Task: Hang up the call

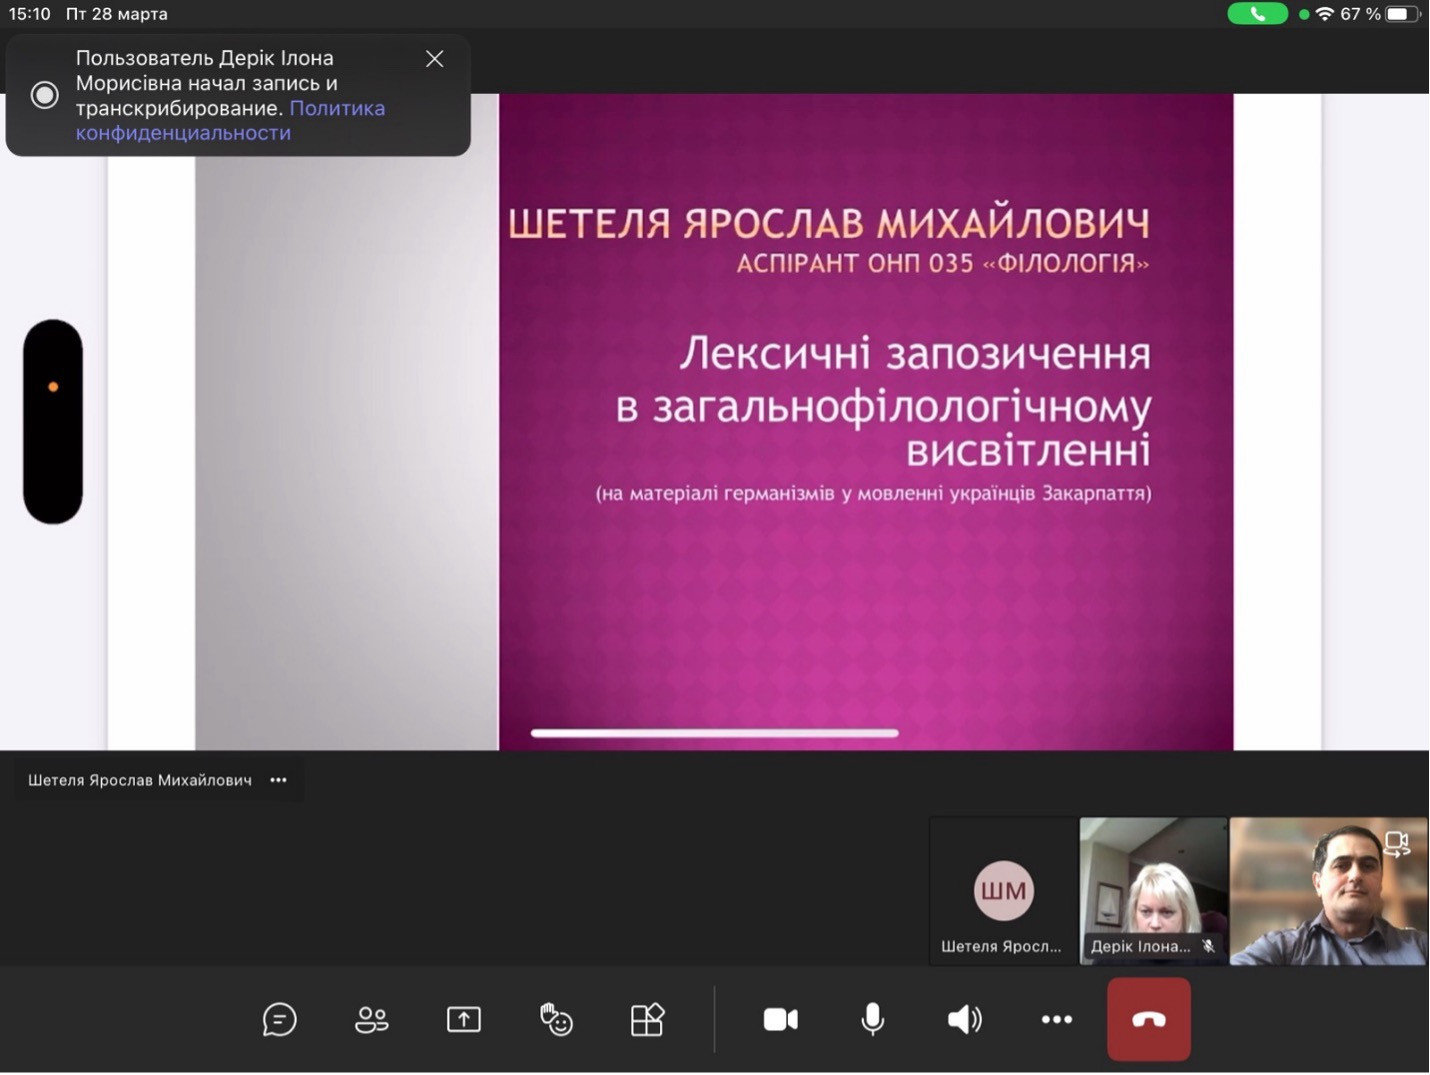Action: [1149, 1020]
